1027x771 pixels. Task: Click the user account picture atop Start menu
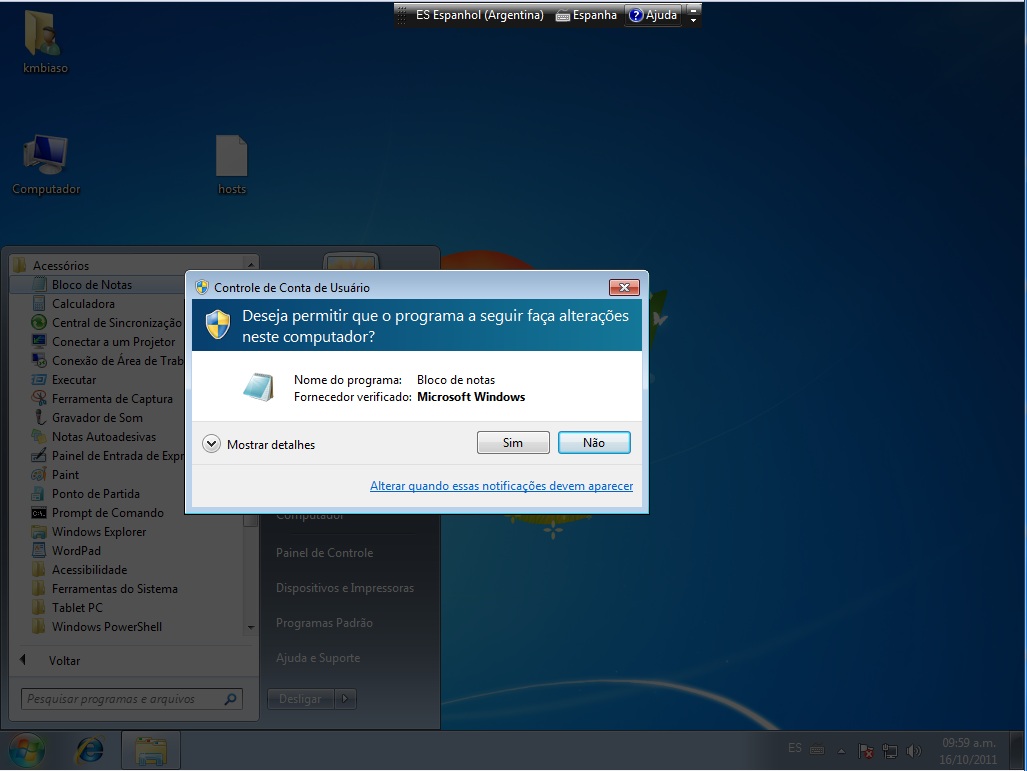click(351, 263)
